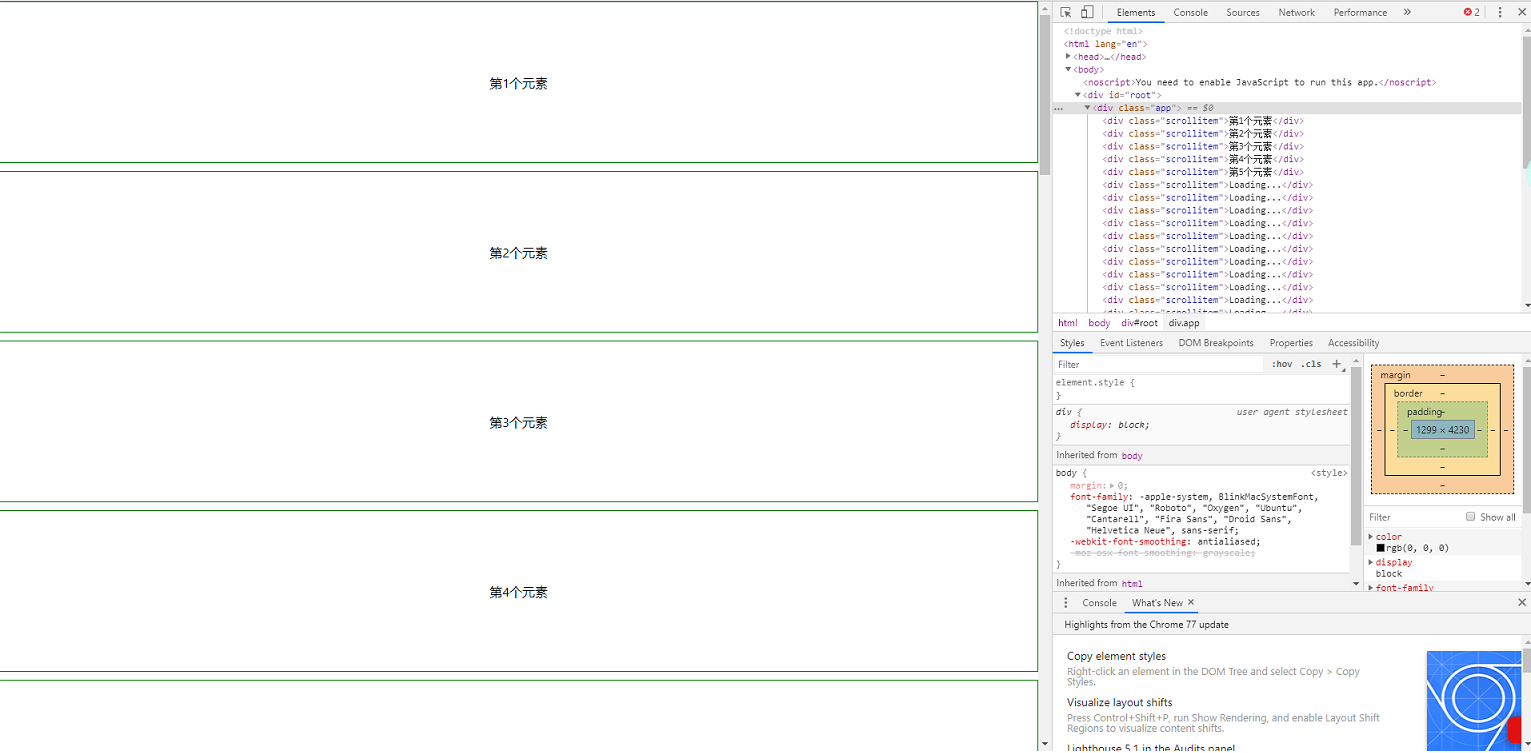The height and width of the screenshot is (753, 1531).
Task: Open the red error count indicator
Action: point(1472,12)
